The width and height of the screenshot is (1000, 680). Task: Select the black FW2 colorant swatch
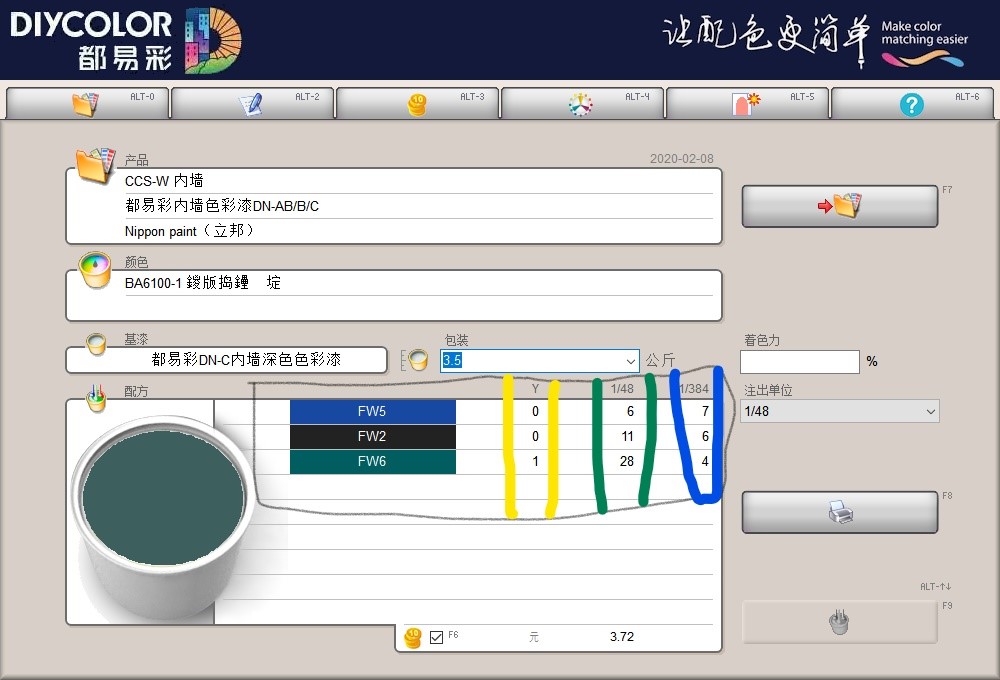tap(372, 437)
